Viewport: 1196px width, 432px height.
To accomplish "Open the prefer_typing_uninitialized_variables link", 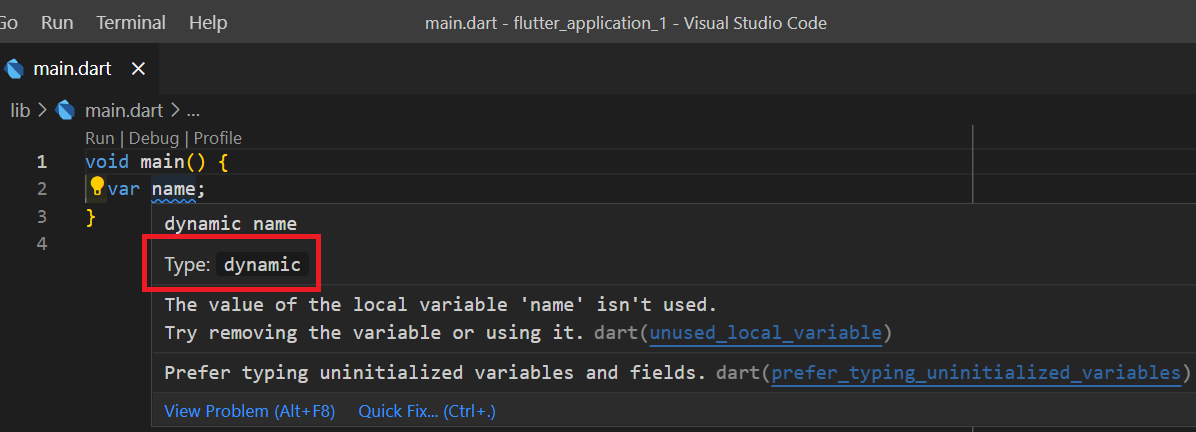I will [x=976, y=373].
